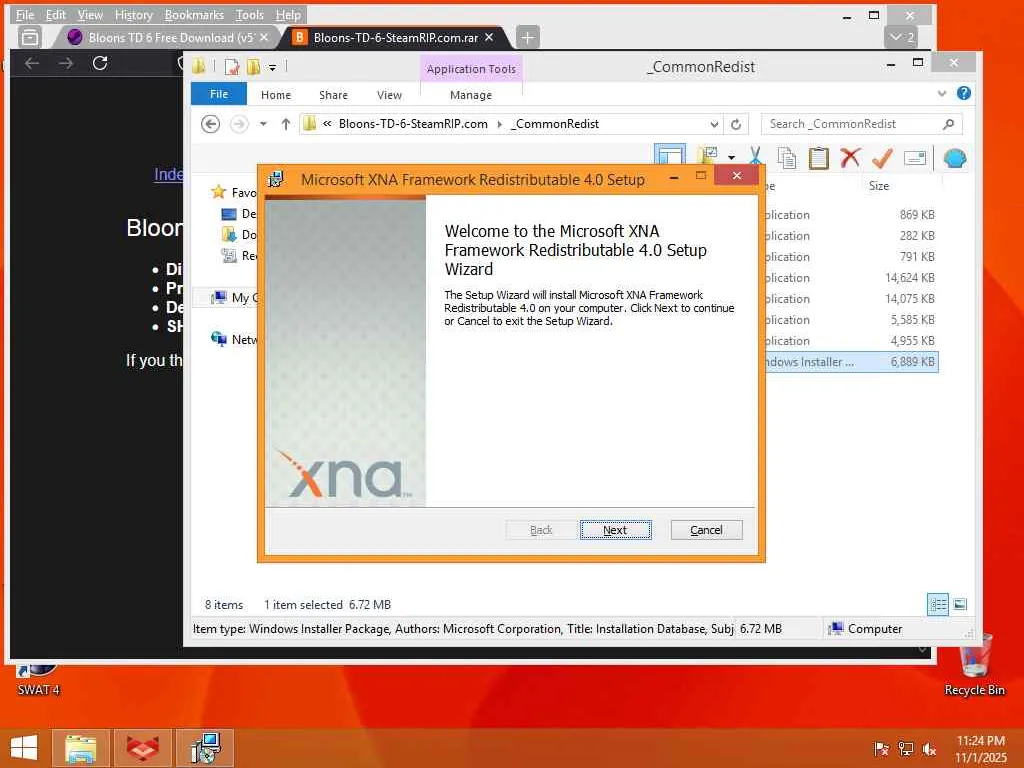Expand the address bar history dropdown
The image size is (1024, 768).
[714, 124]
